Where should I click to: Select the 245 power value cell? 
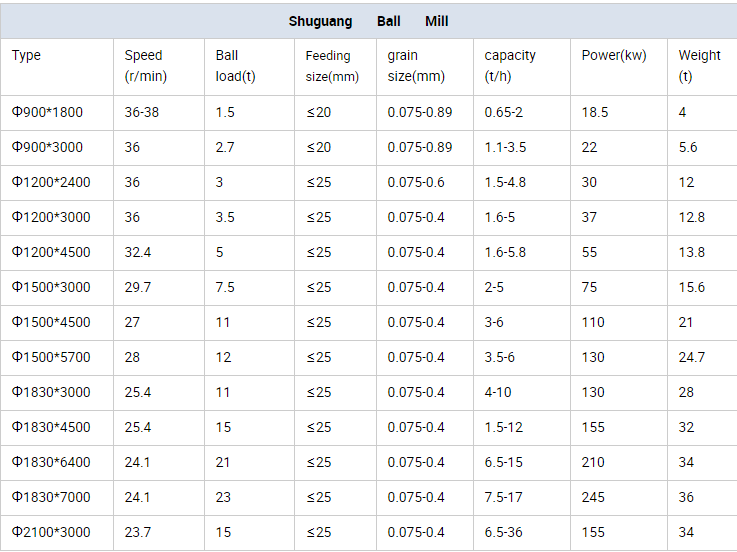tap(593, 497)
